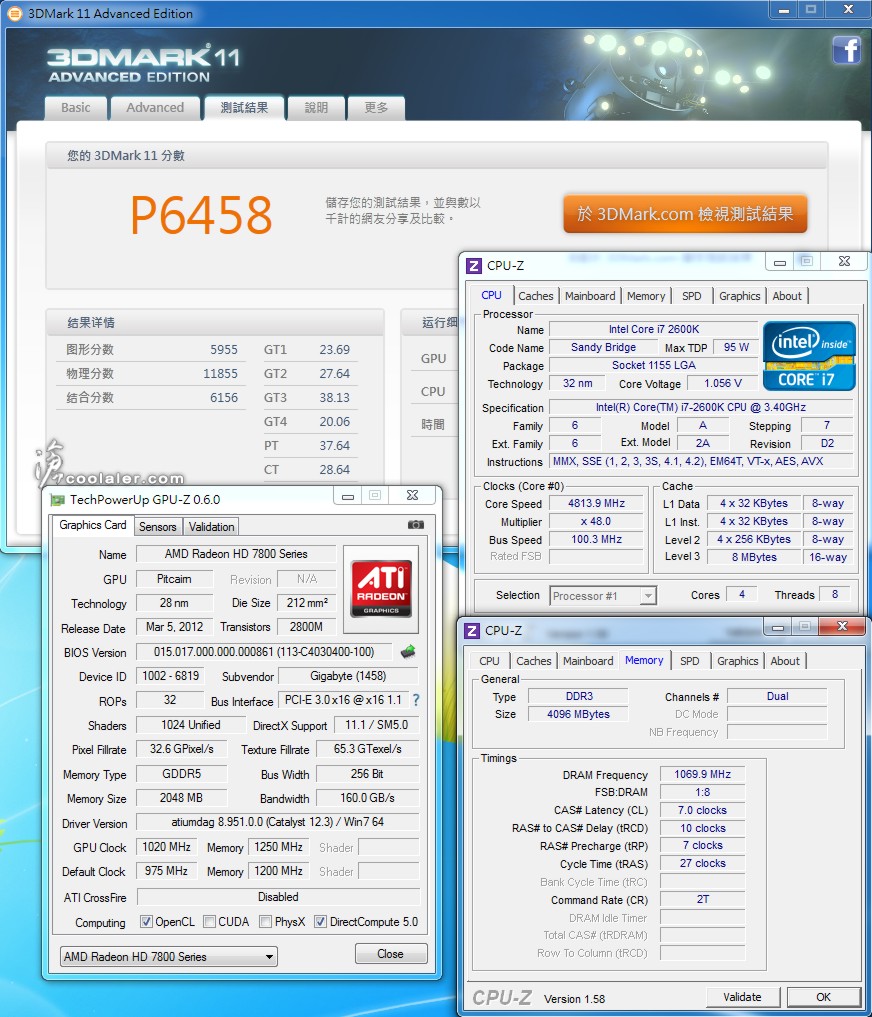Select the Graphics Card tab in GPU-Z

coord(93,525)
